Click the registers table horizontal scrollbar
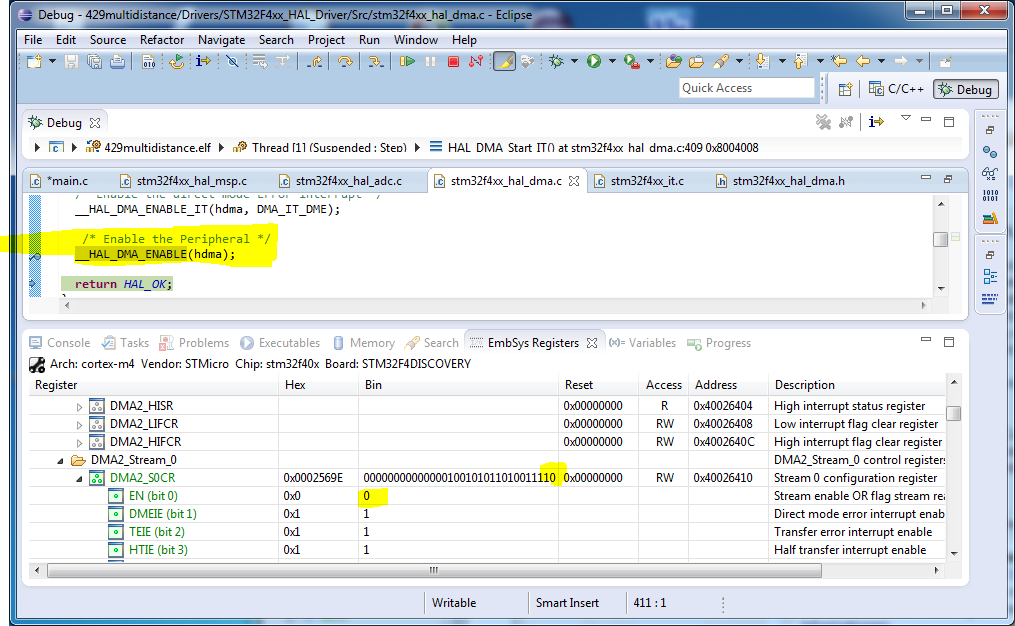 coord(434,570)
